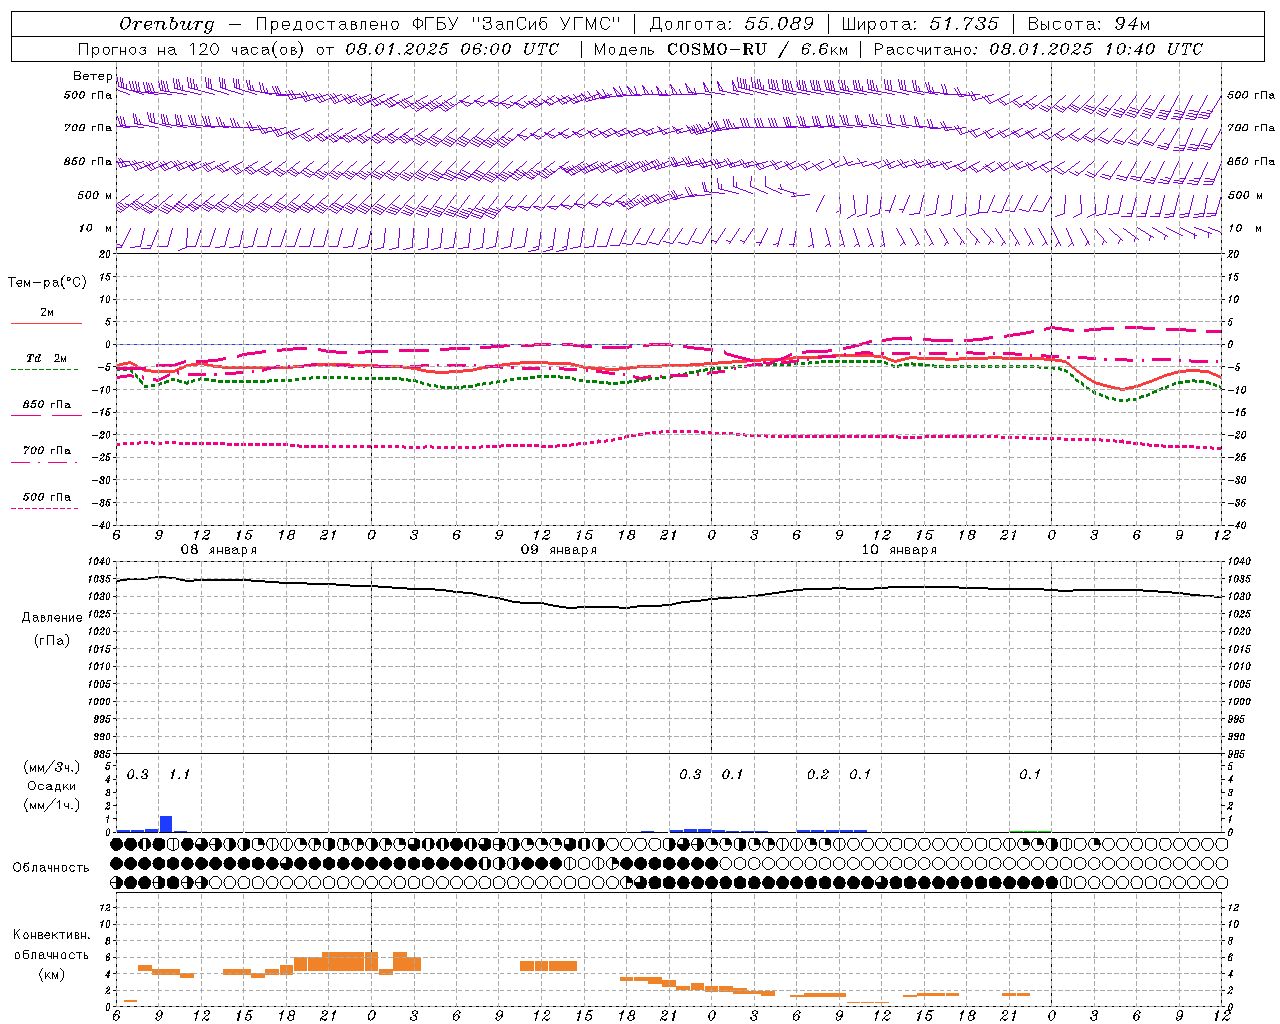Click the '(мм/3ч.)' precipitation unit label
Image resolution: width=1280 pixels, height=1024 pixels.
[x=52, y=768]
